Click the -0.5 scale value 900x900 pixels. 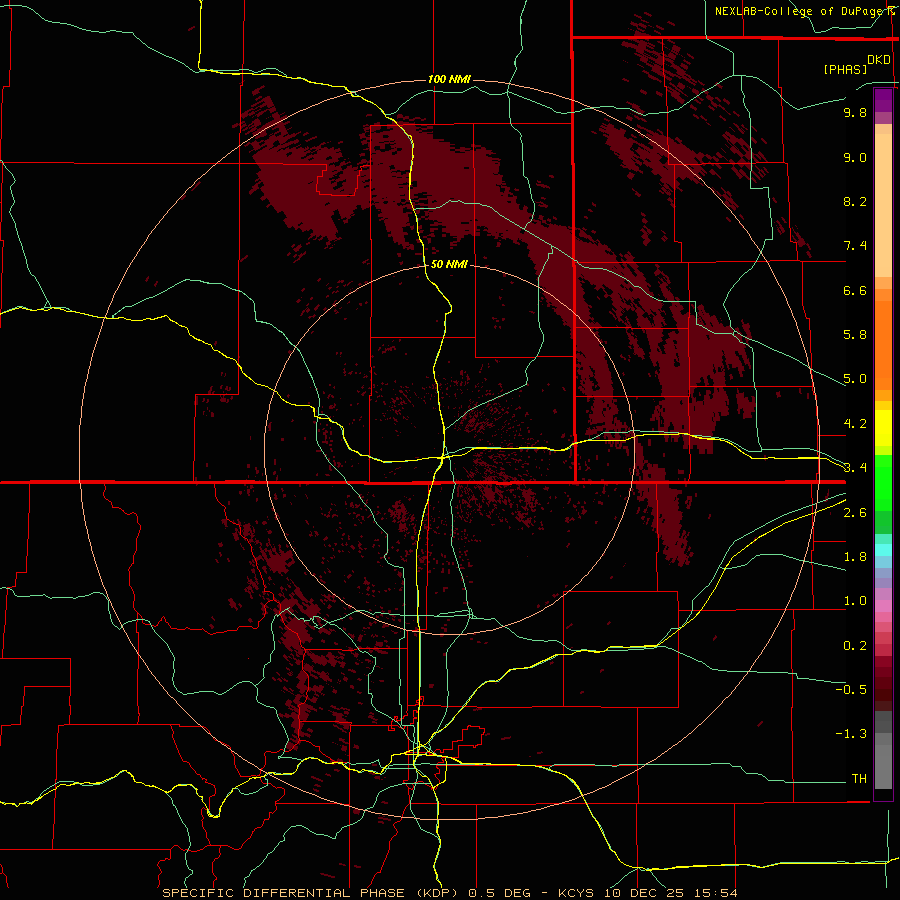pos(851,690)
